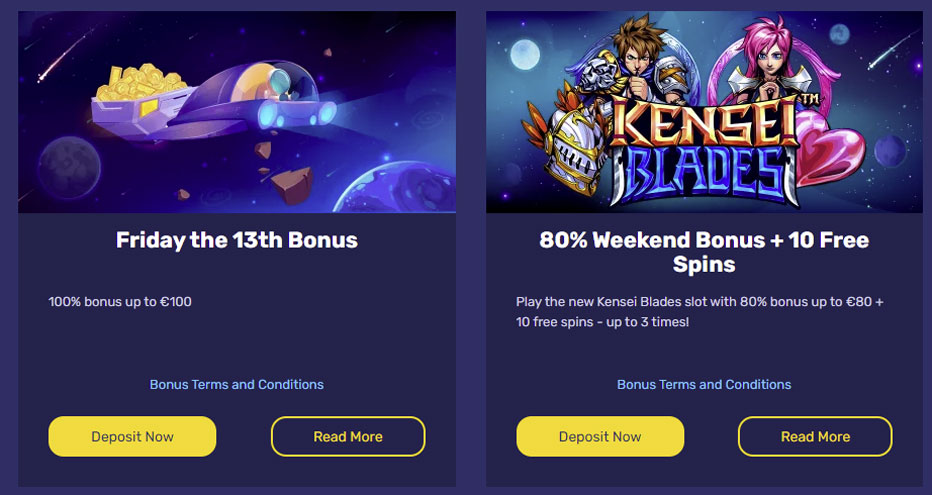Viewport: 932px width, 495px height.
Task: Open Bonus Terms and Conditions for Friday bonus
Action: pyautogui.click(x=237, y=384)
